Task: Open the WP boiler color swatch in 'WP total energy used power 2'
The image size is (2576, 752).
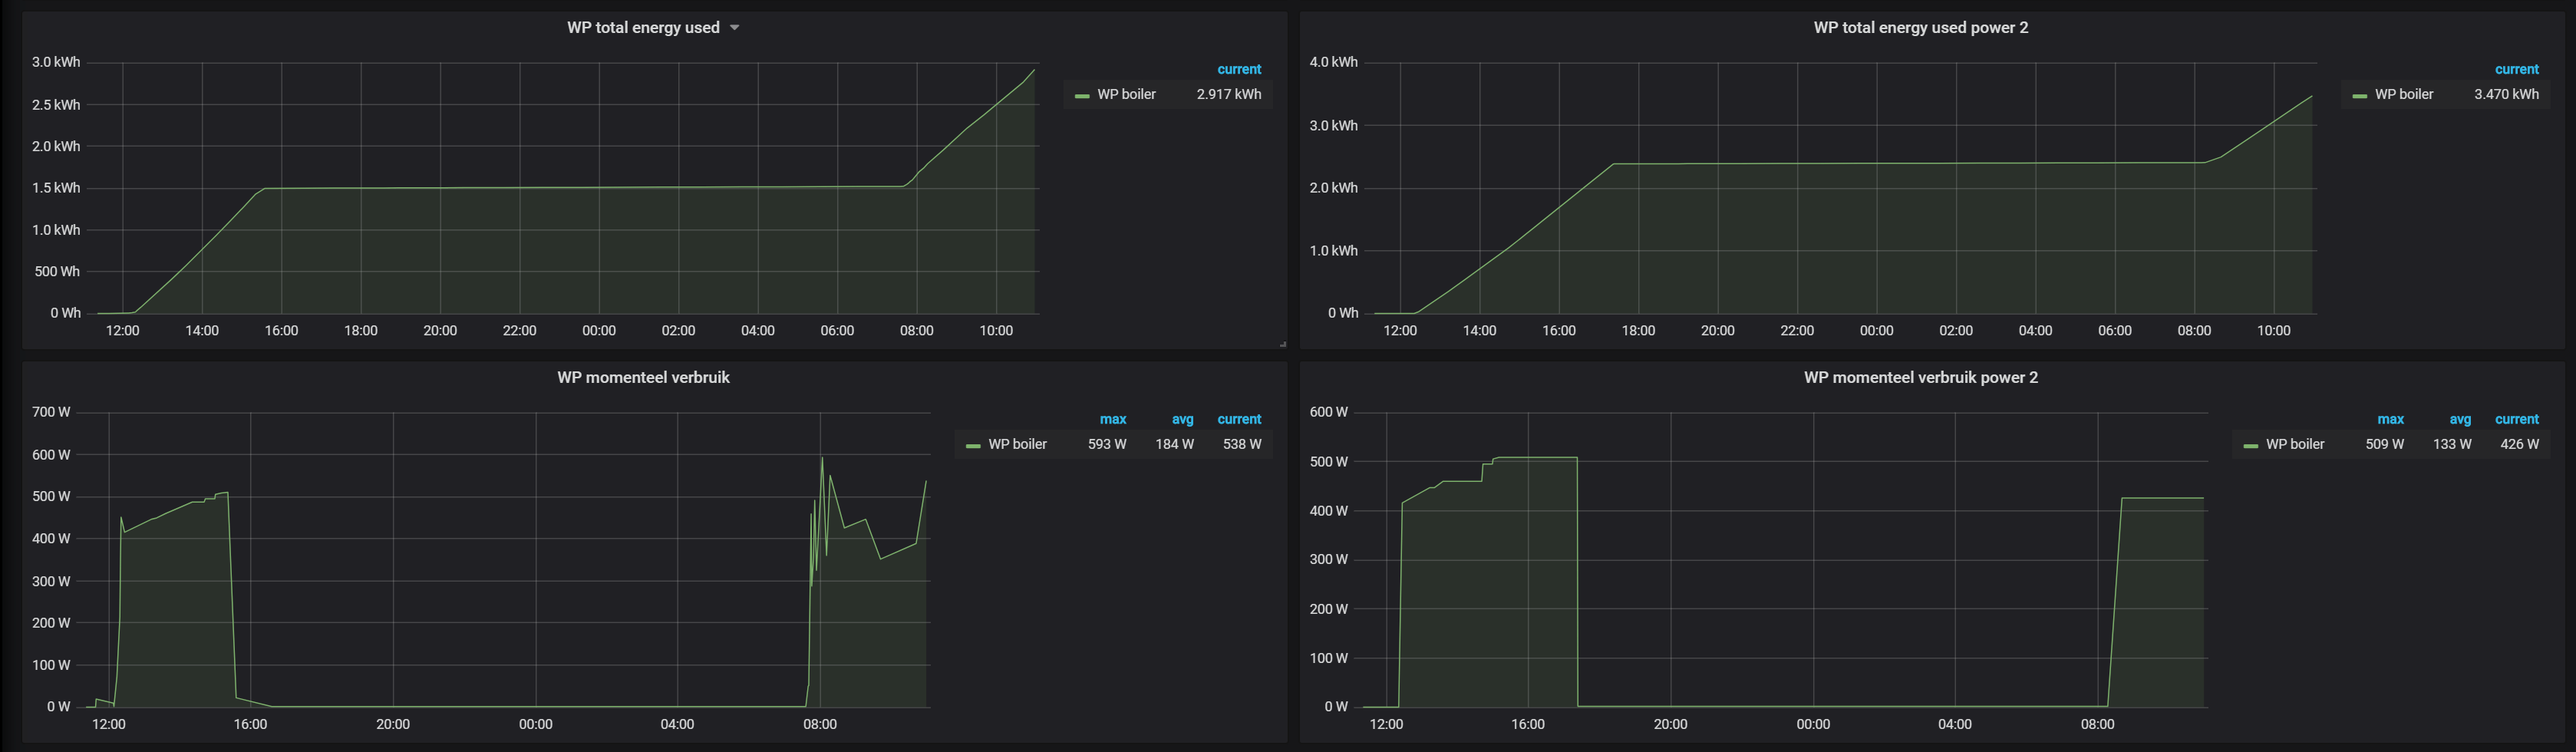Action: point(2359,96)
